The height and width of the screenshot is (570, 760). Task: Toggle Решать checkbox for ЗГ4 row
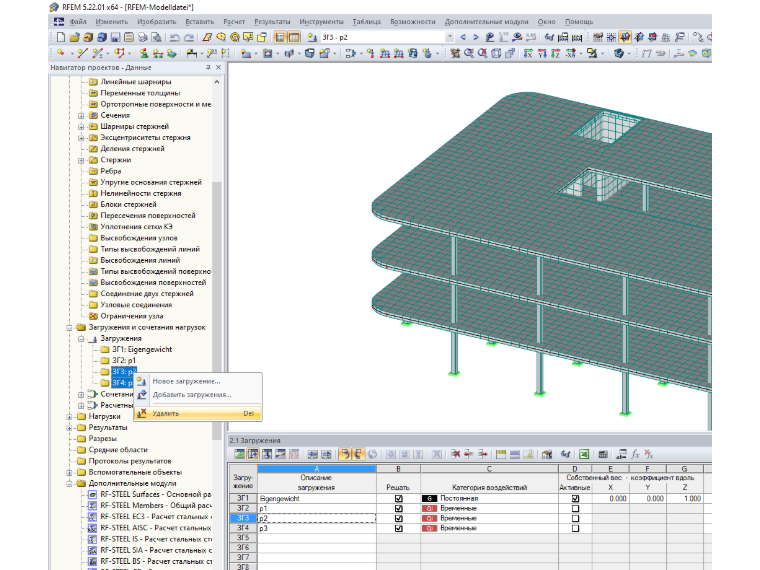[398, 528]
